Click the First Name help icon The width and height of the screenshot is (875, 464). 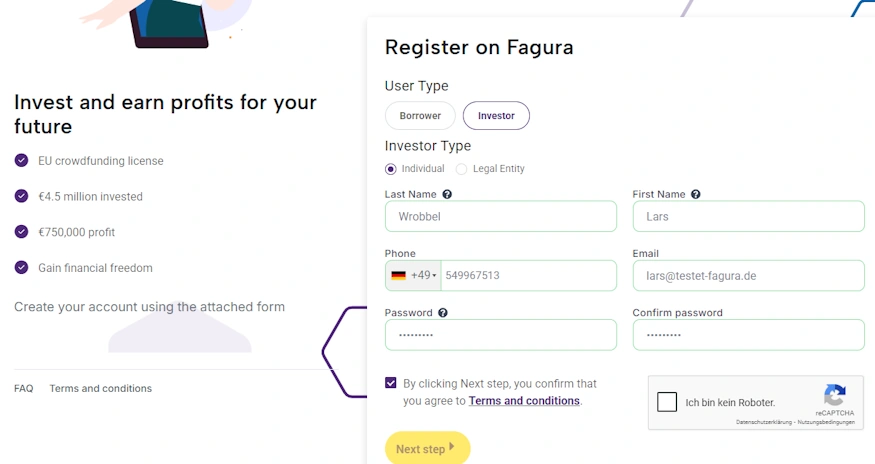696,194
